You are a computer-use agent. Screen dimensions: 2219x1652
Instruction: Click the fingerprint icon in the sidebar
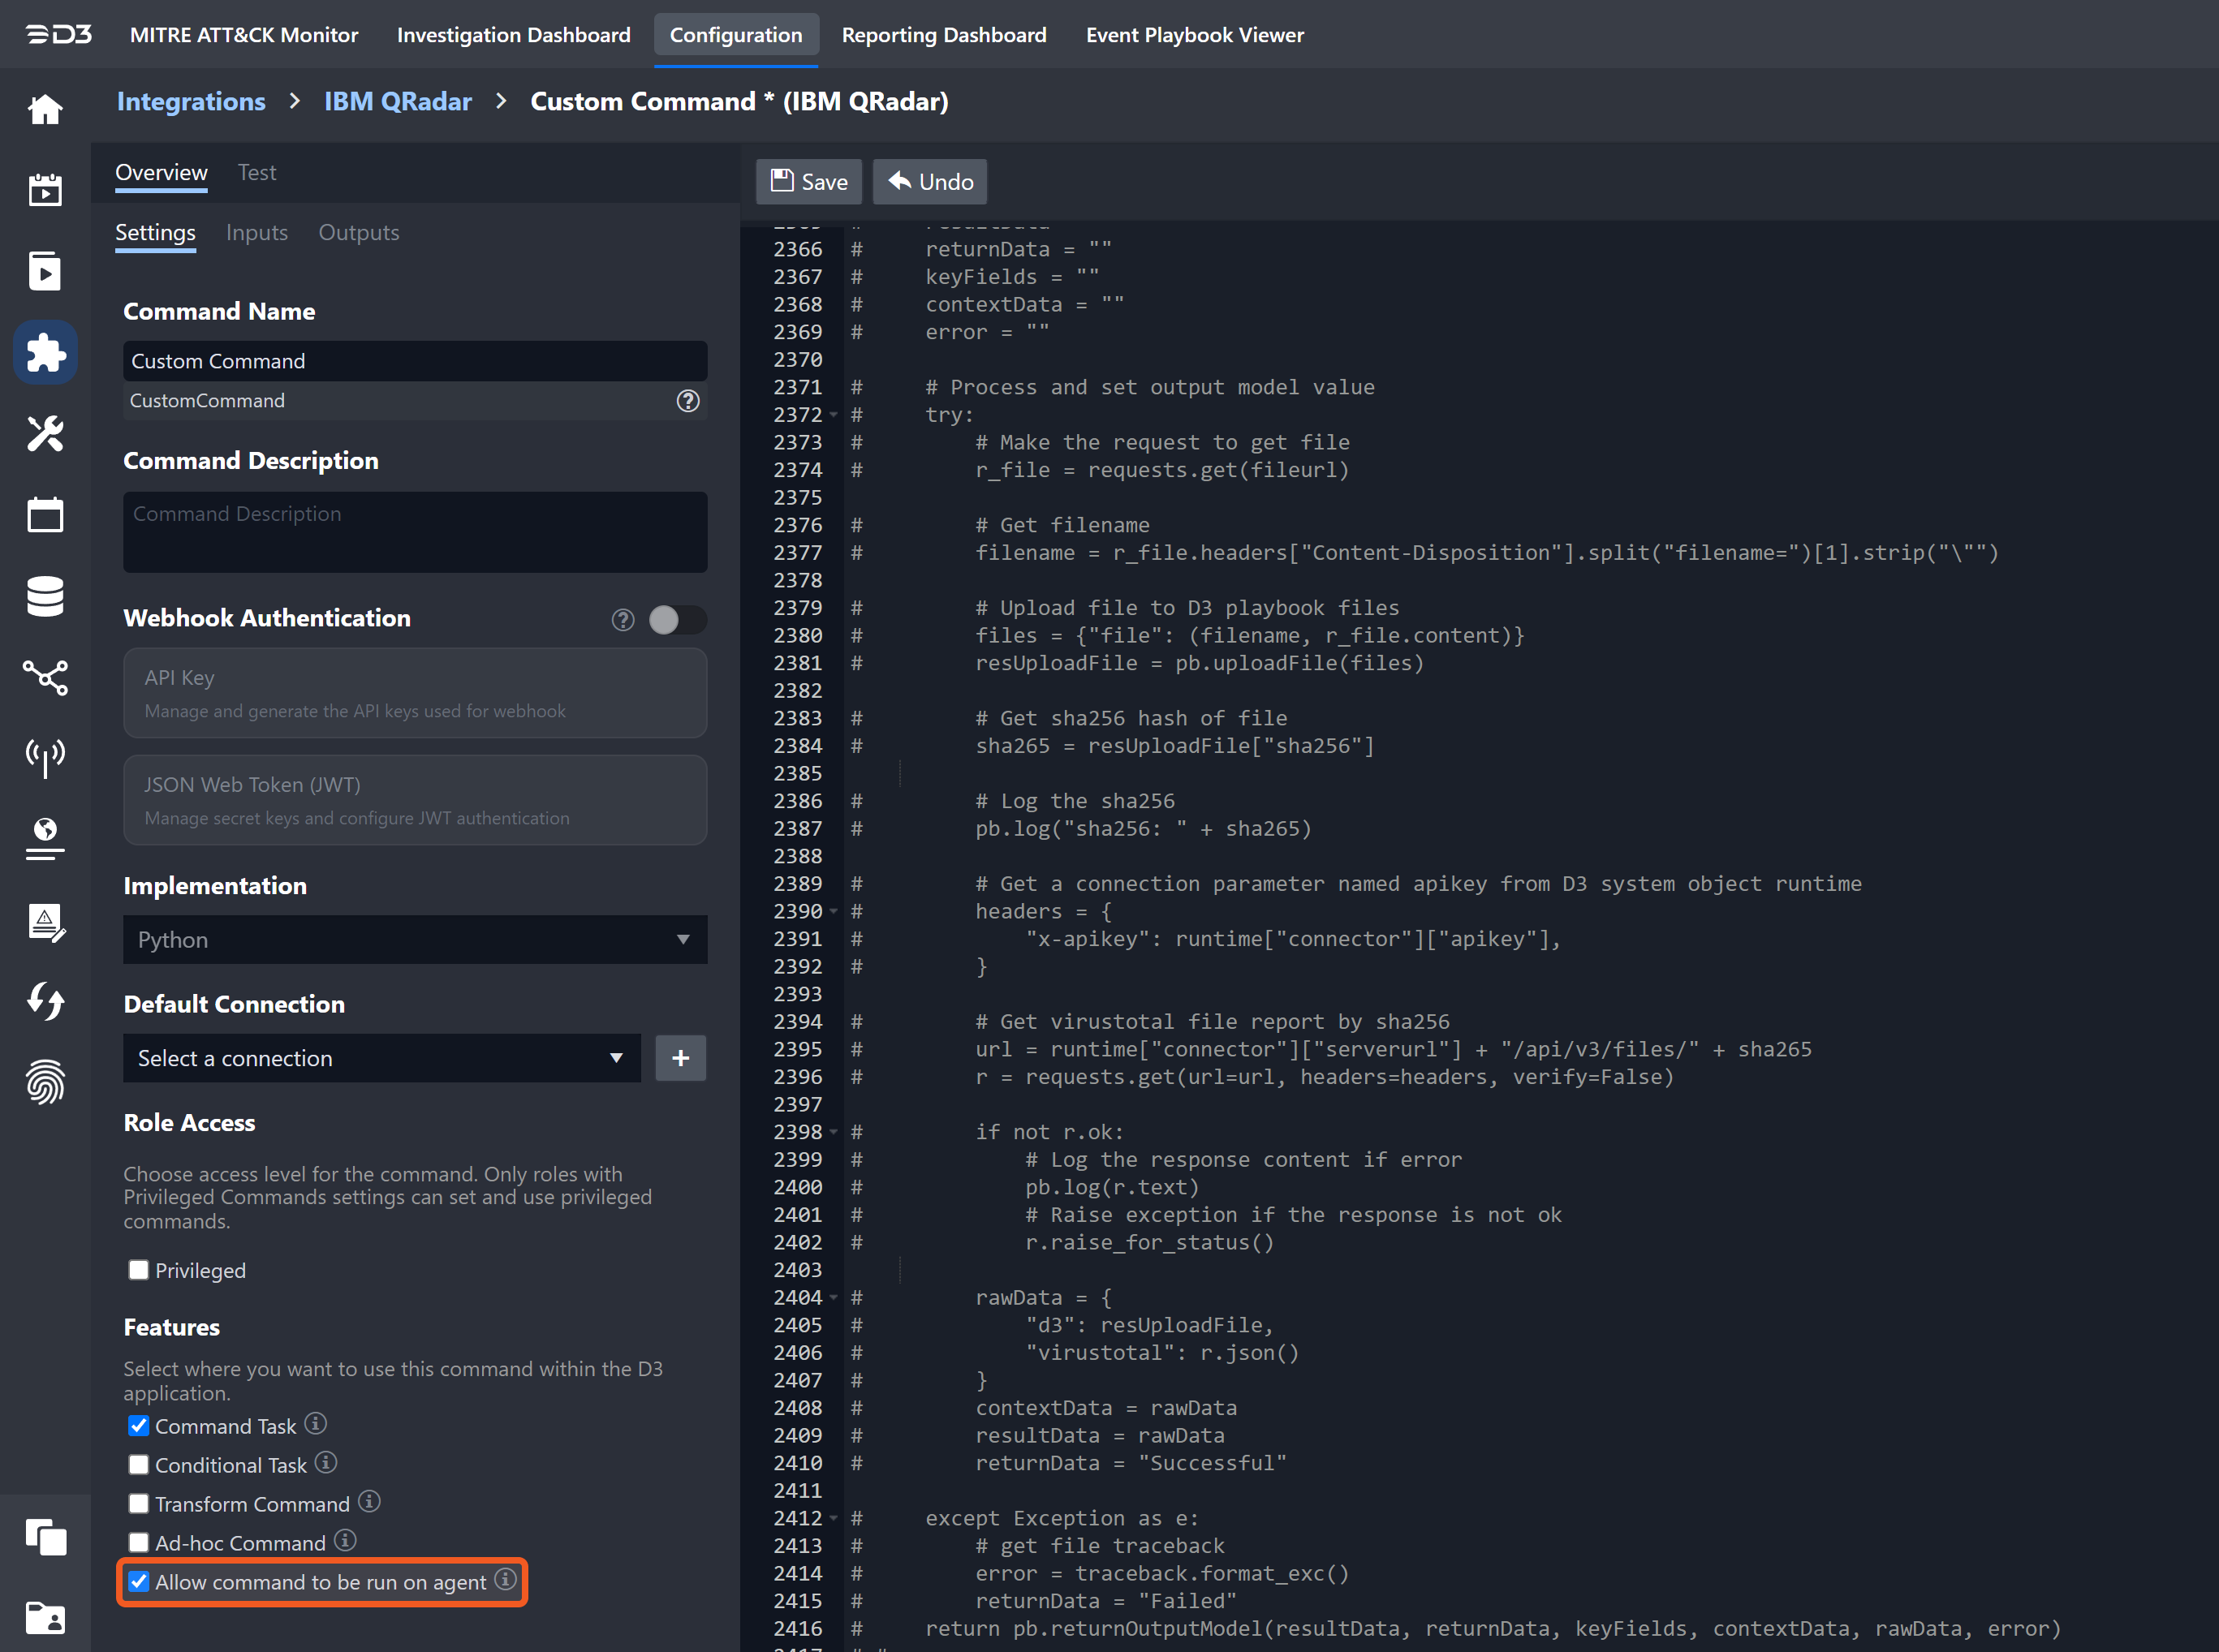coord(45,1082)
